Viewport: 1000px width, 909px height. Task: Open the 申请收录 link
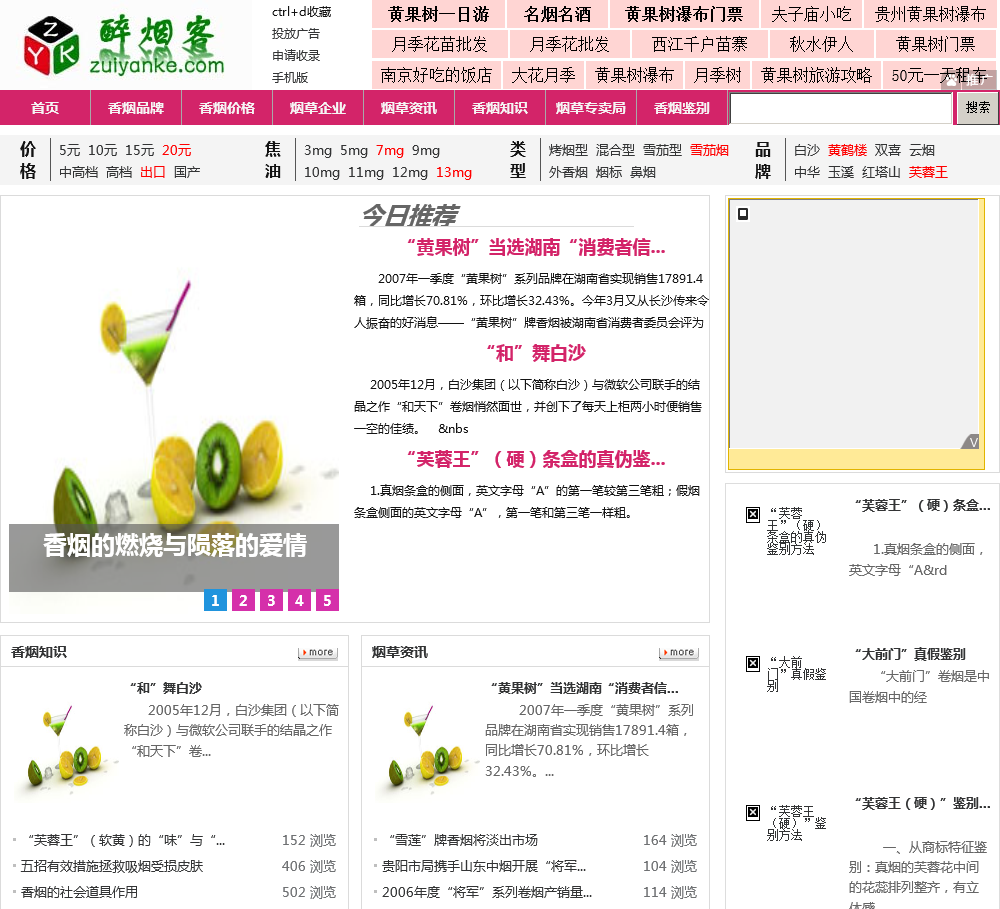296,55
